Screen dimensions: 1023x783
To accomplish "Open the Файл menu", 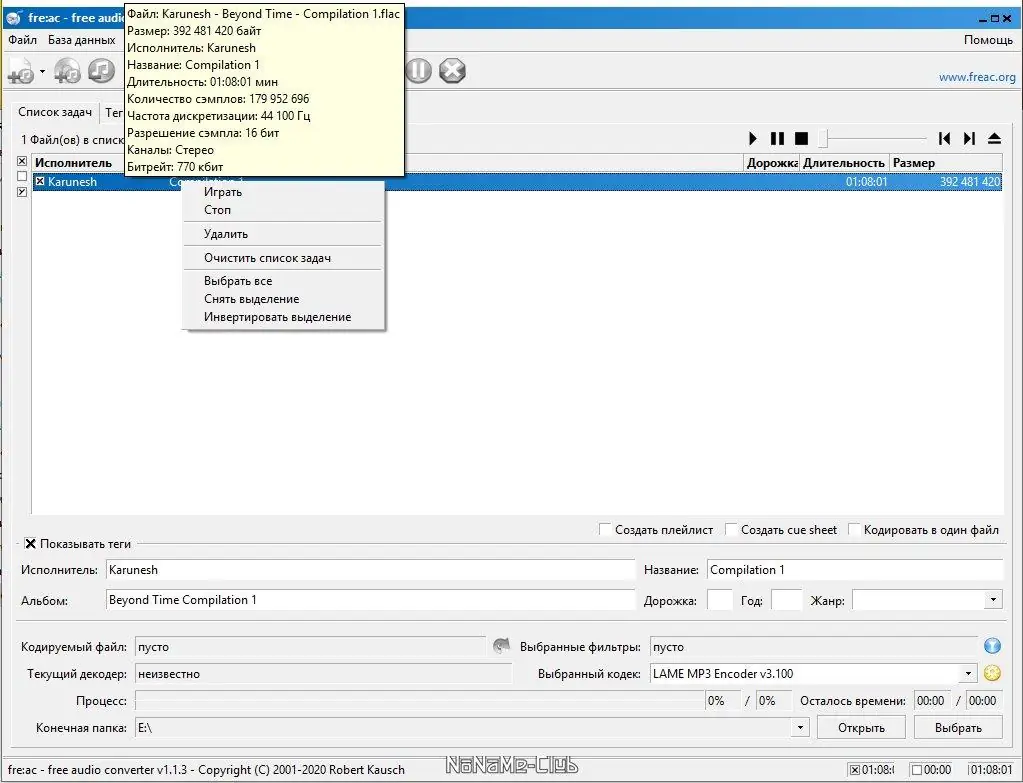I will coord(21,40).
